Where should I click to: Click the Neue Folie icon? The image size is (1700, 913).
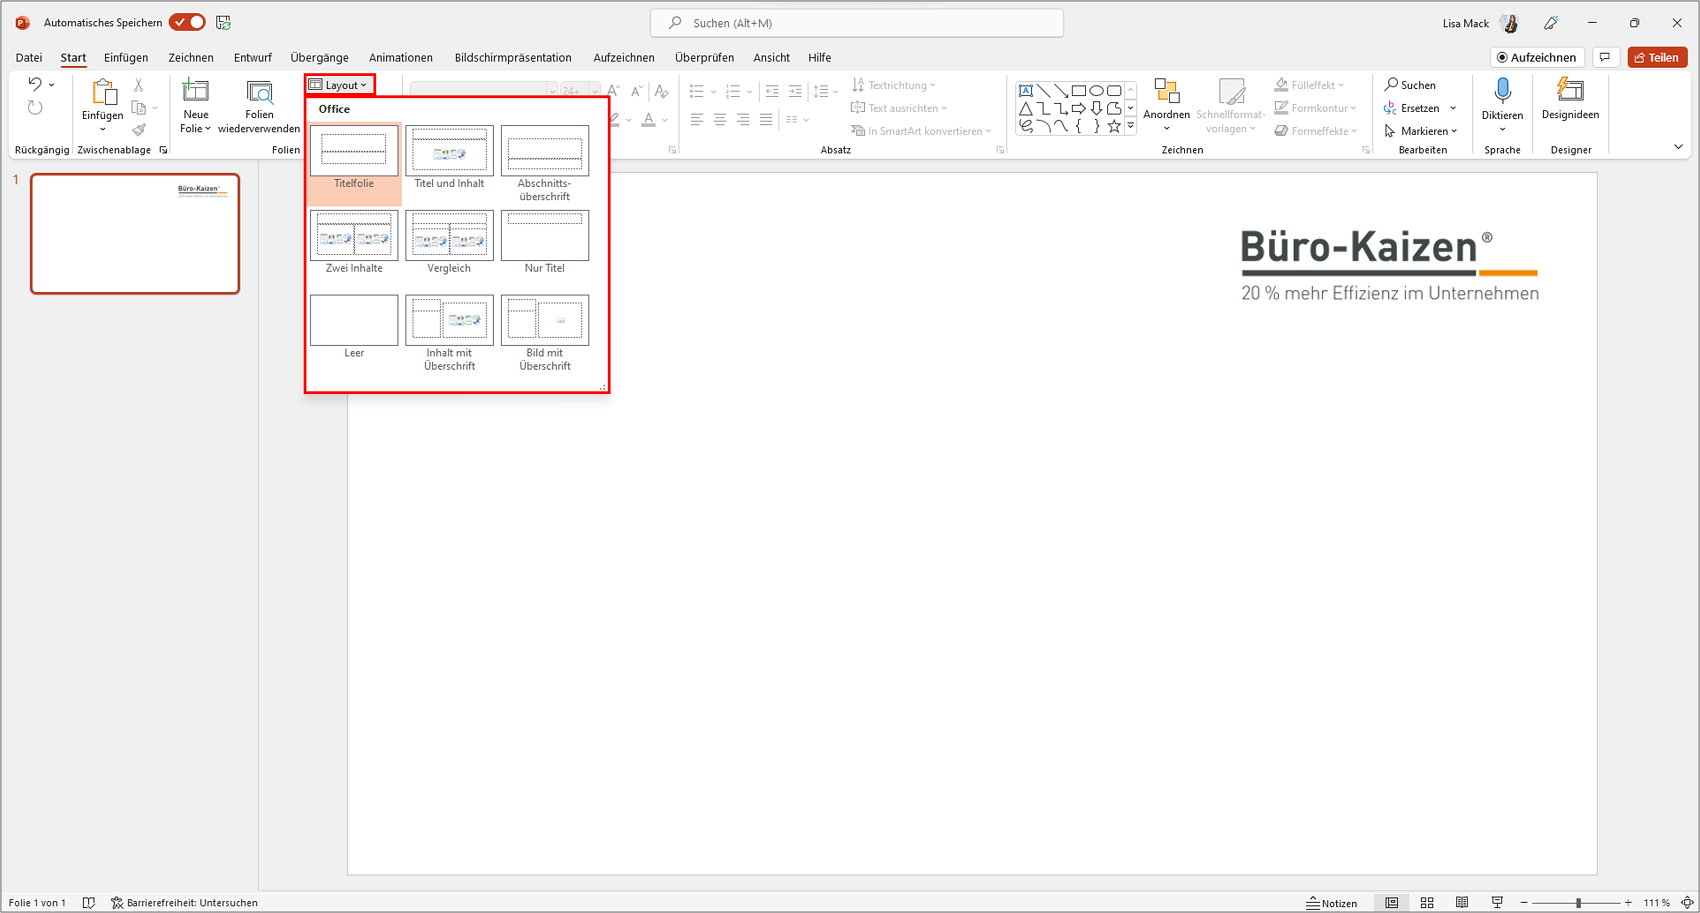click(x=196, y=92)
